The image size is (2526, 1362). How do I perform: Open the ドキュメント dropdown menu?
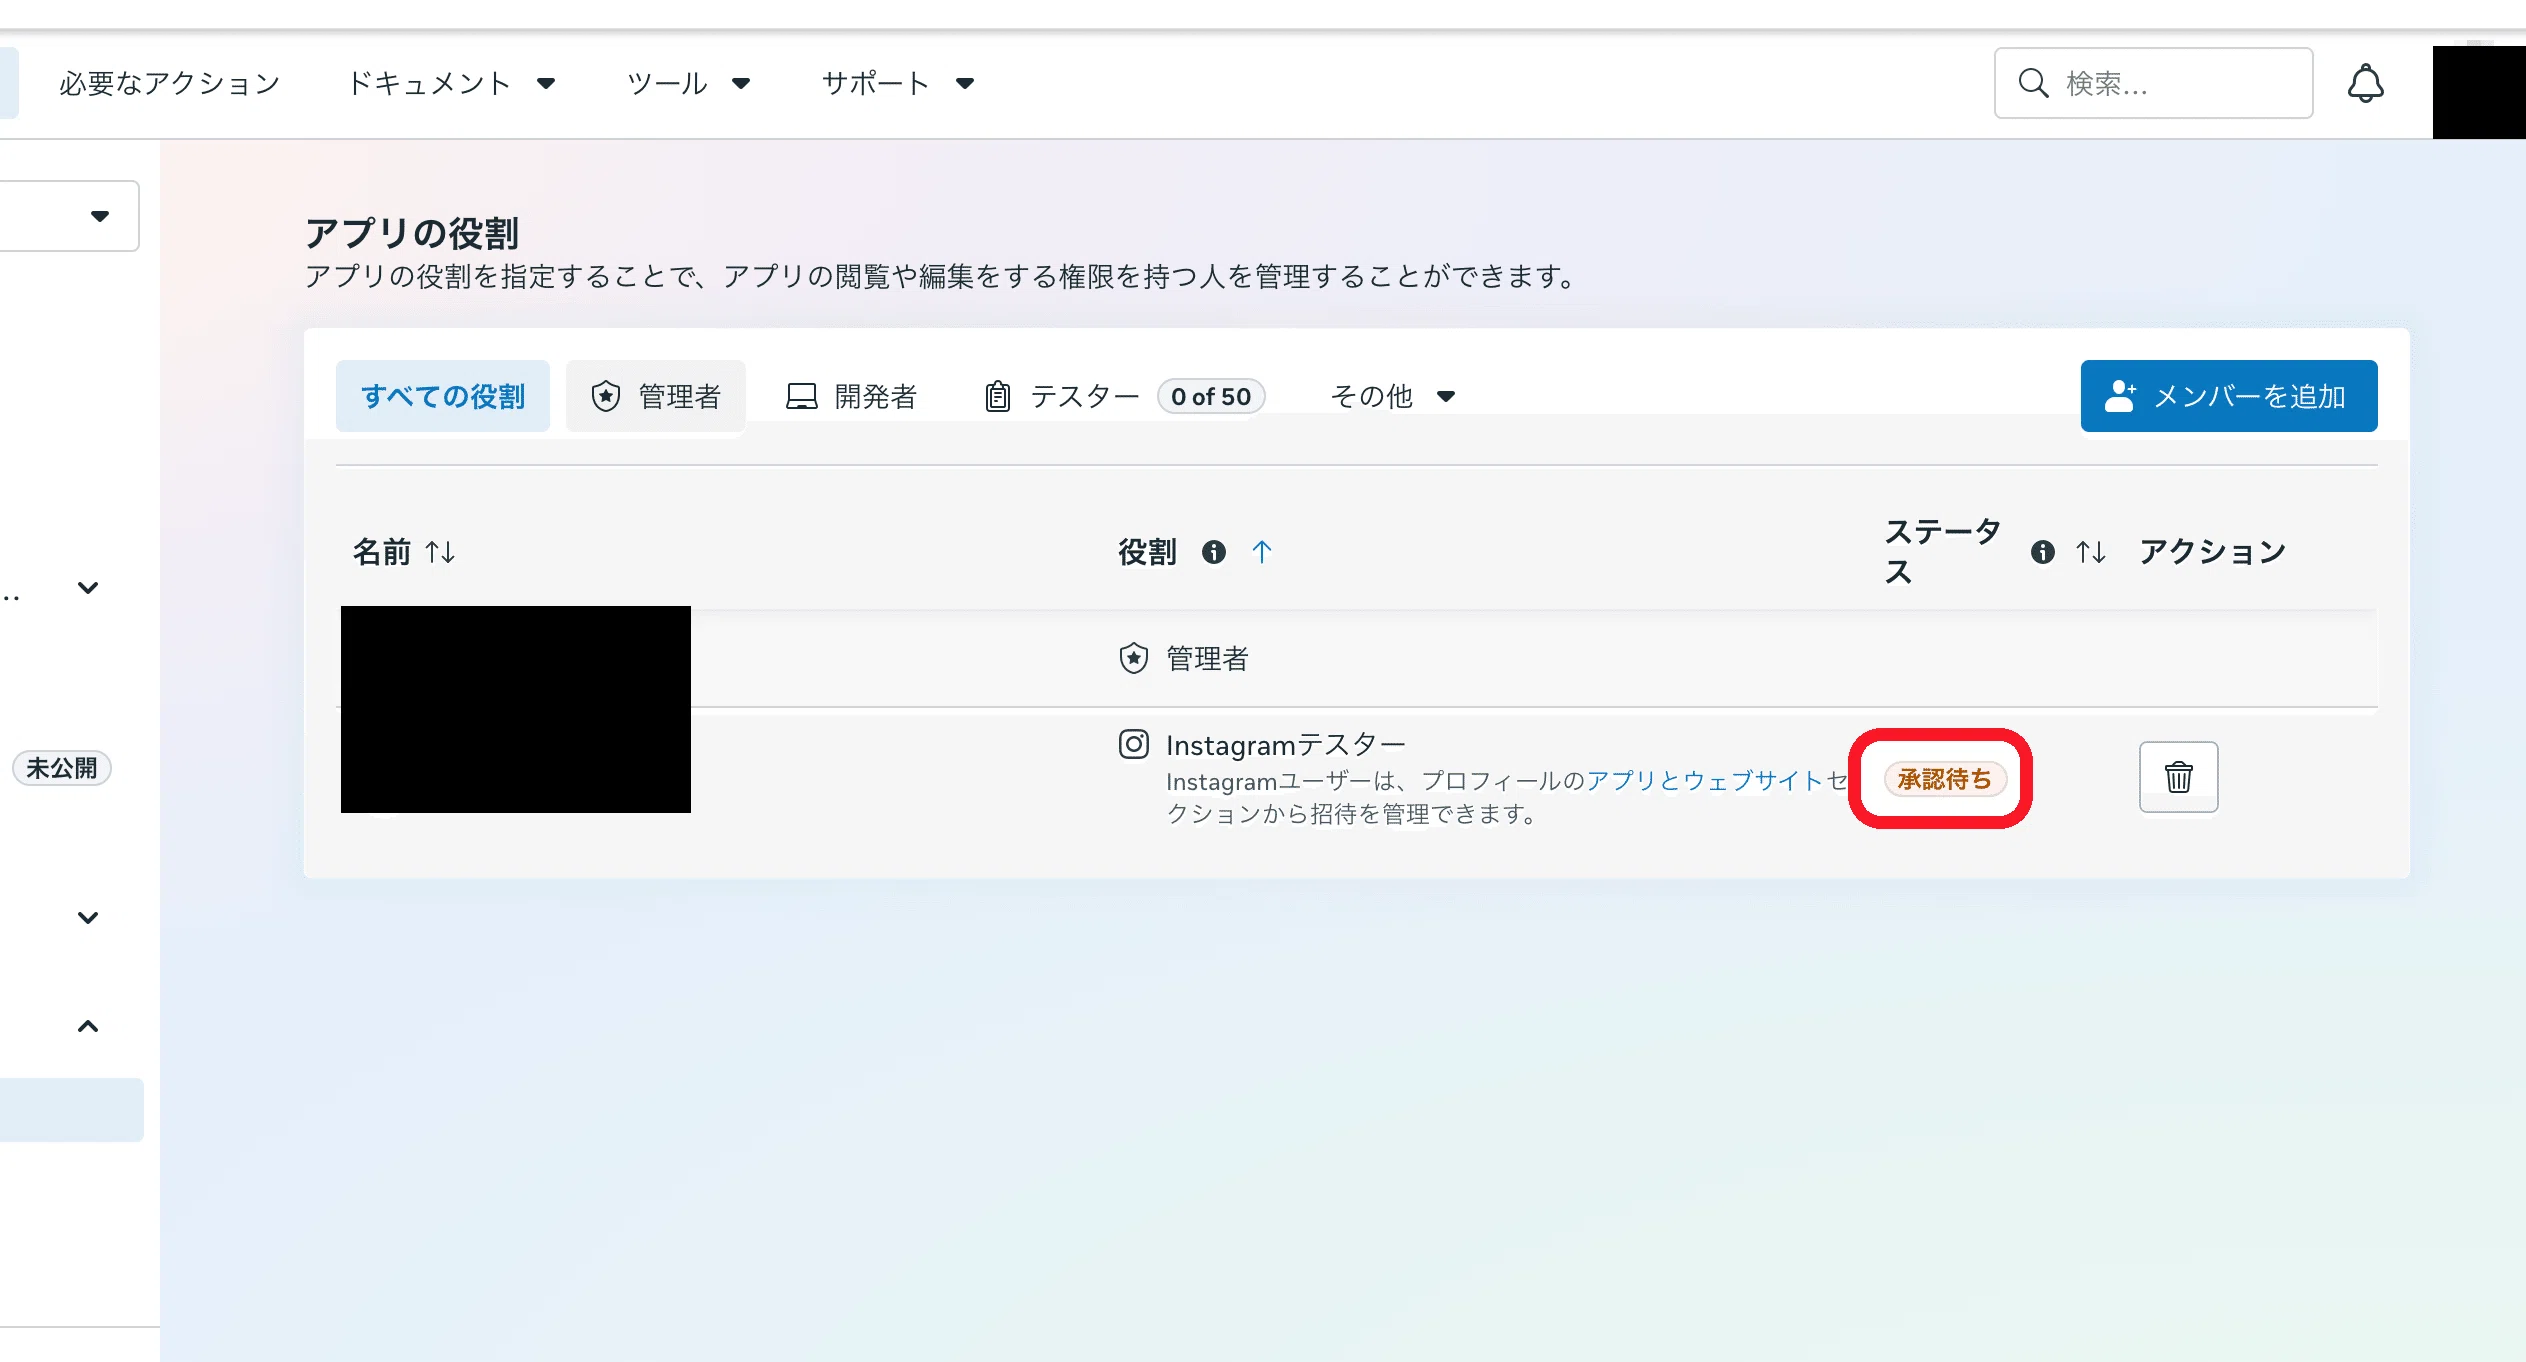[x=451, y=83]
